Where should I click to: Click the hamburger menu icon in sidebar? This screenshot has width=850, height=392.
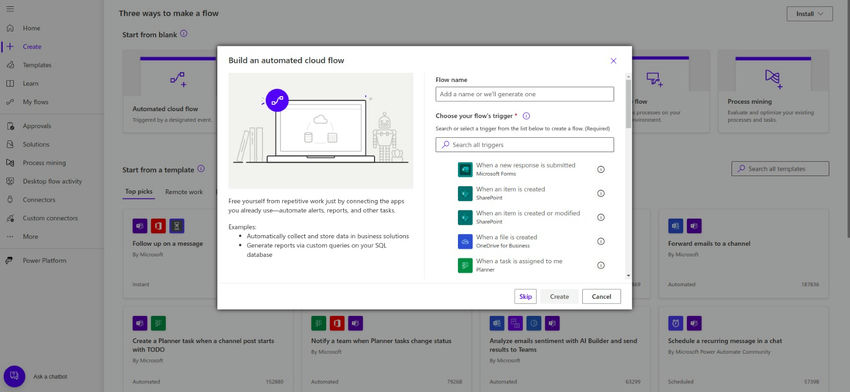coord(10,9)
